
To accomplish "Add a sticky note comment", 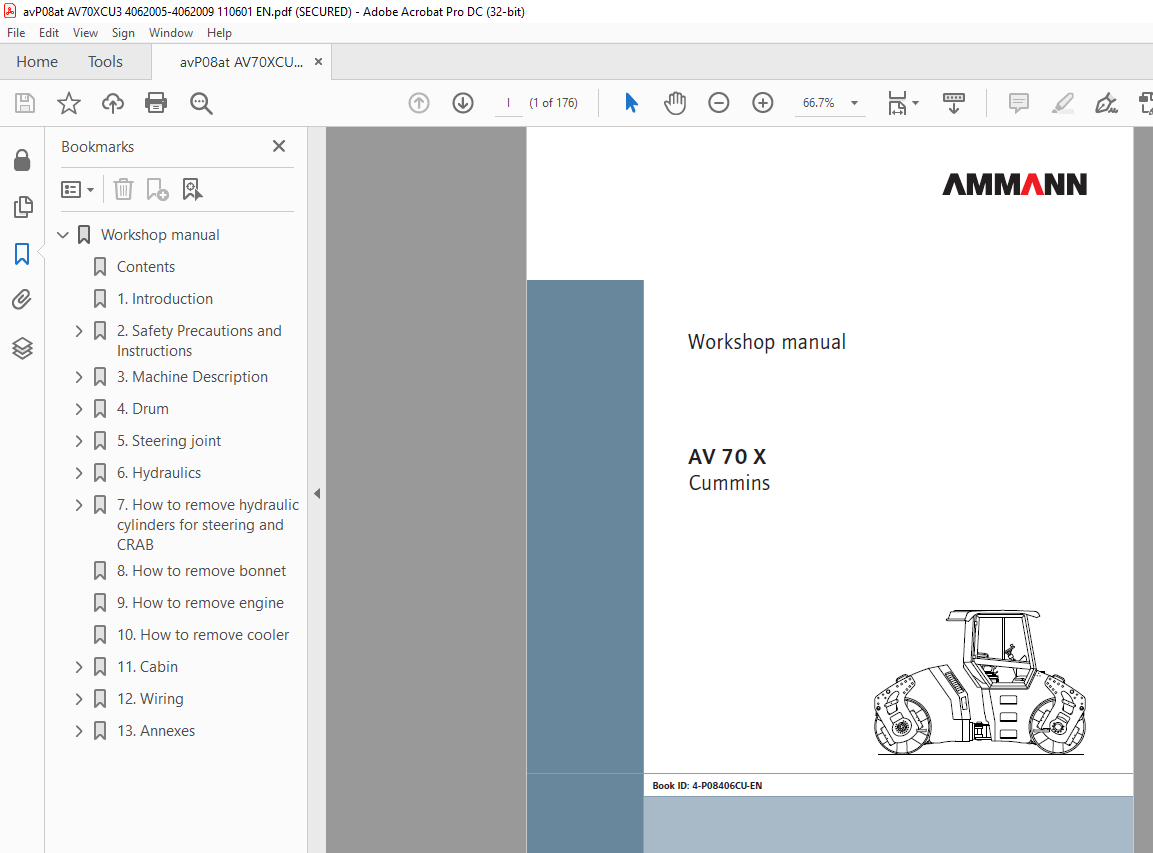I will tap(1018, 103).
